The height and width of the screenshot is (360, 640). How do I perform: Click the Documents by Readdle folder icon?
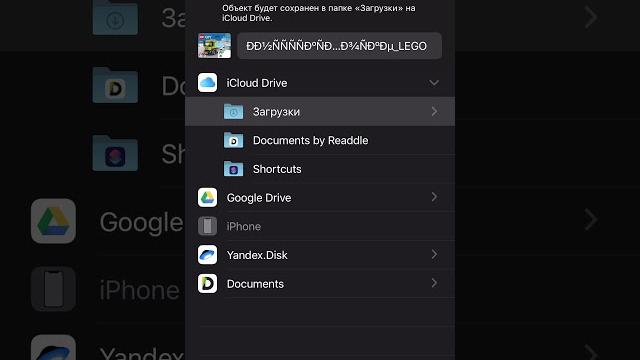pos(233,140)
